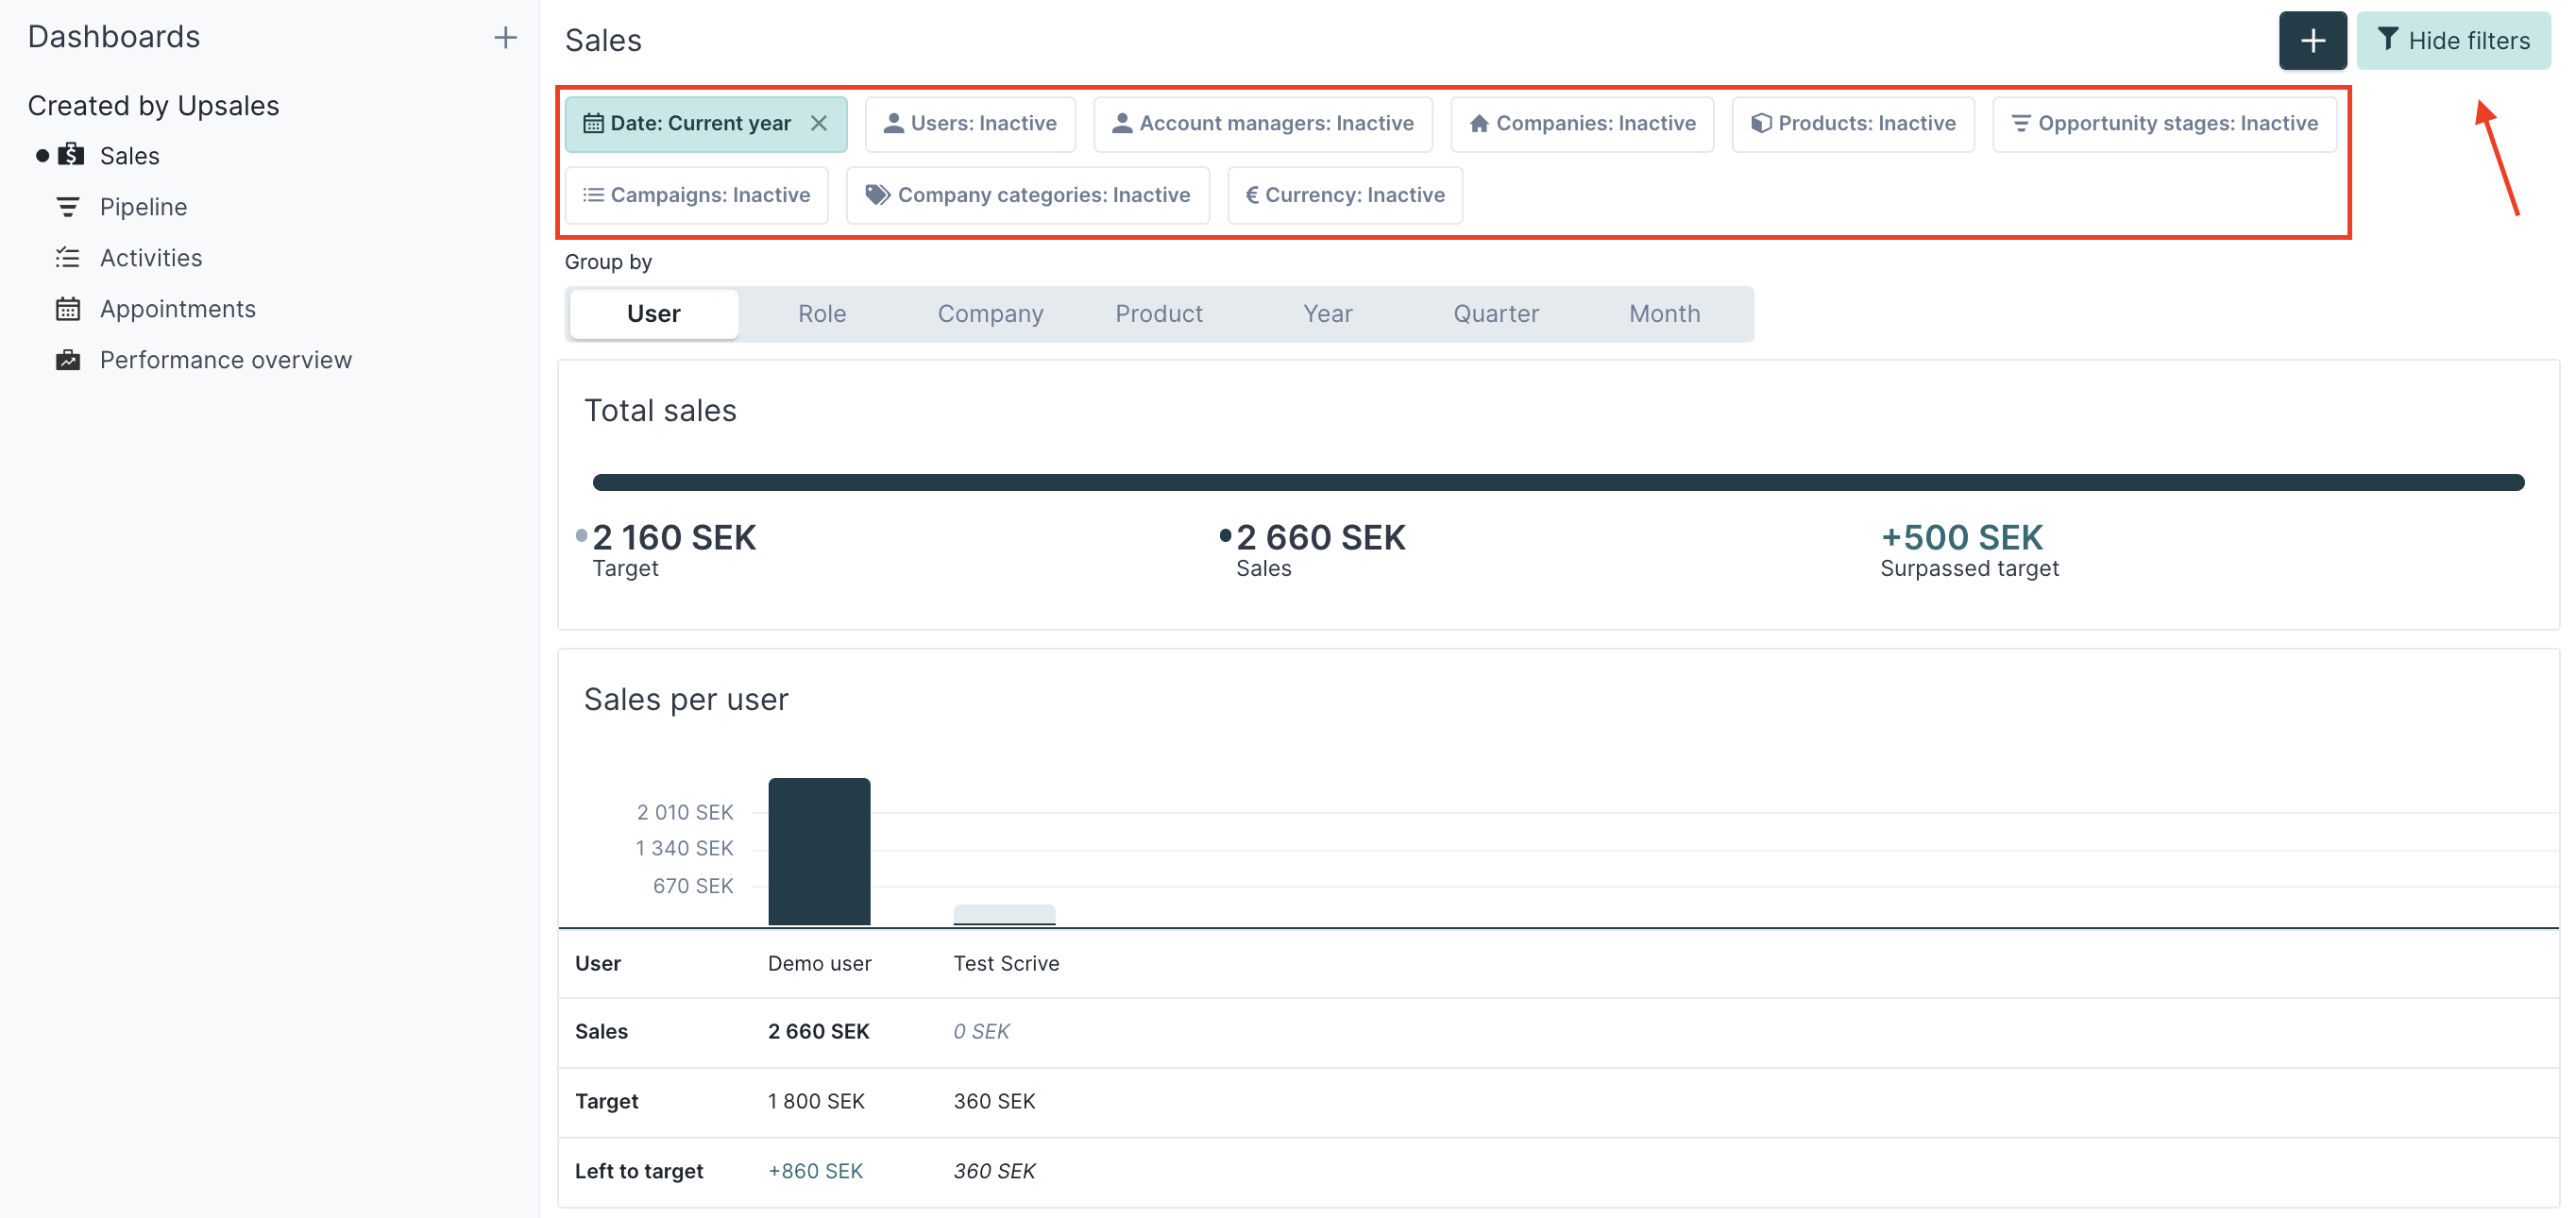This screenshot has height=1218, width=2576.
Task: Click the +860 SEK left to target cell
Action: pos(815,1172)
